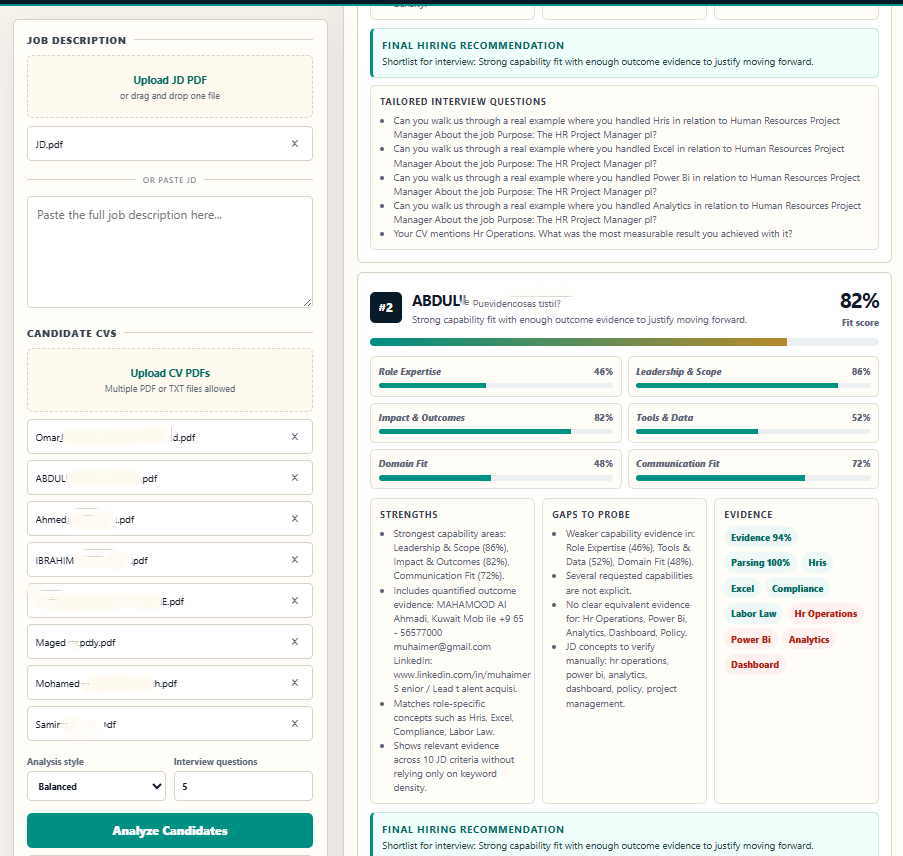903x856 pixels.
Task: Remove the Omar CV file
Action: click(294, 437)
